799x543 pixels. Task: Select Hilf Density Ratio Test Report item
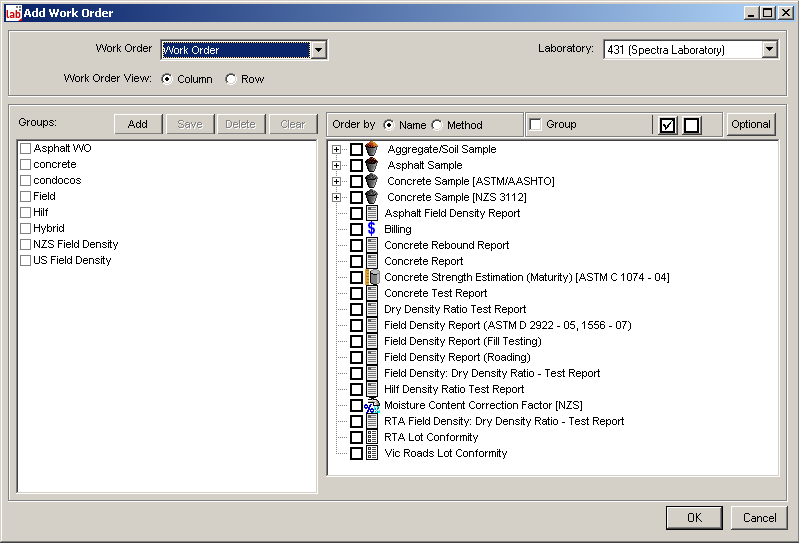[454, 389]
